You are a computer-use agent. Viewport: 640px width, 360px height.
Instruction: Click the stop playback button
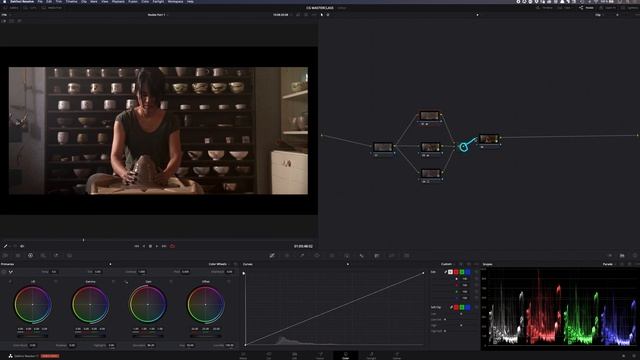point(150,246)
